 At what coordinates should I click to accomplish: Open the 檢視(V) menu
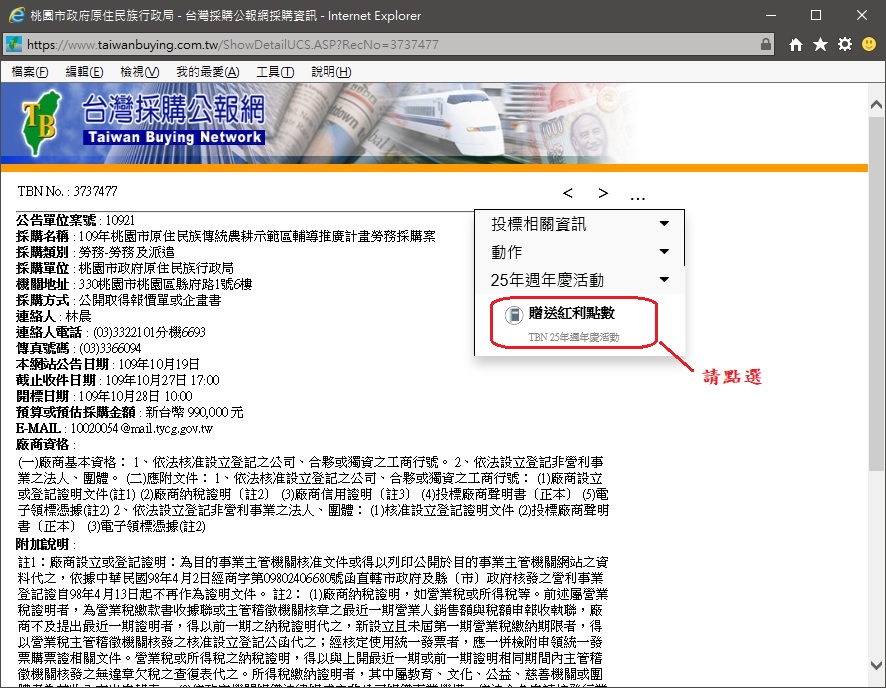click(x=140, y=72)
